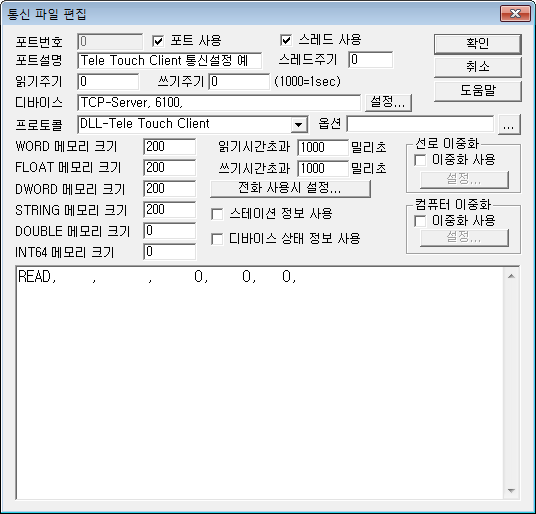
Task: Expand the 프로토콜 dropdown arrow
Action: click(x=298, y=124)
